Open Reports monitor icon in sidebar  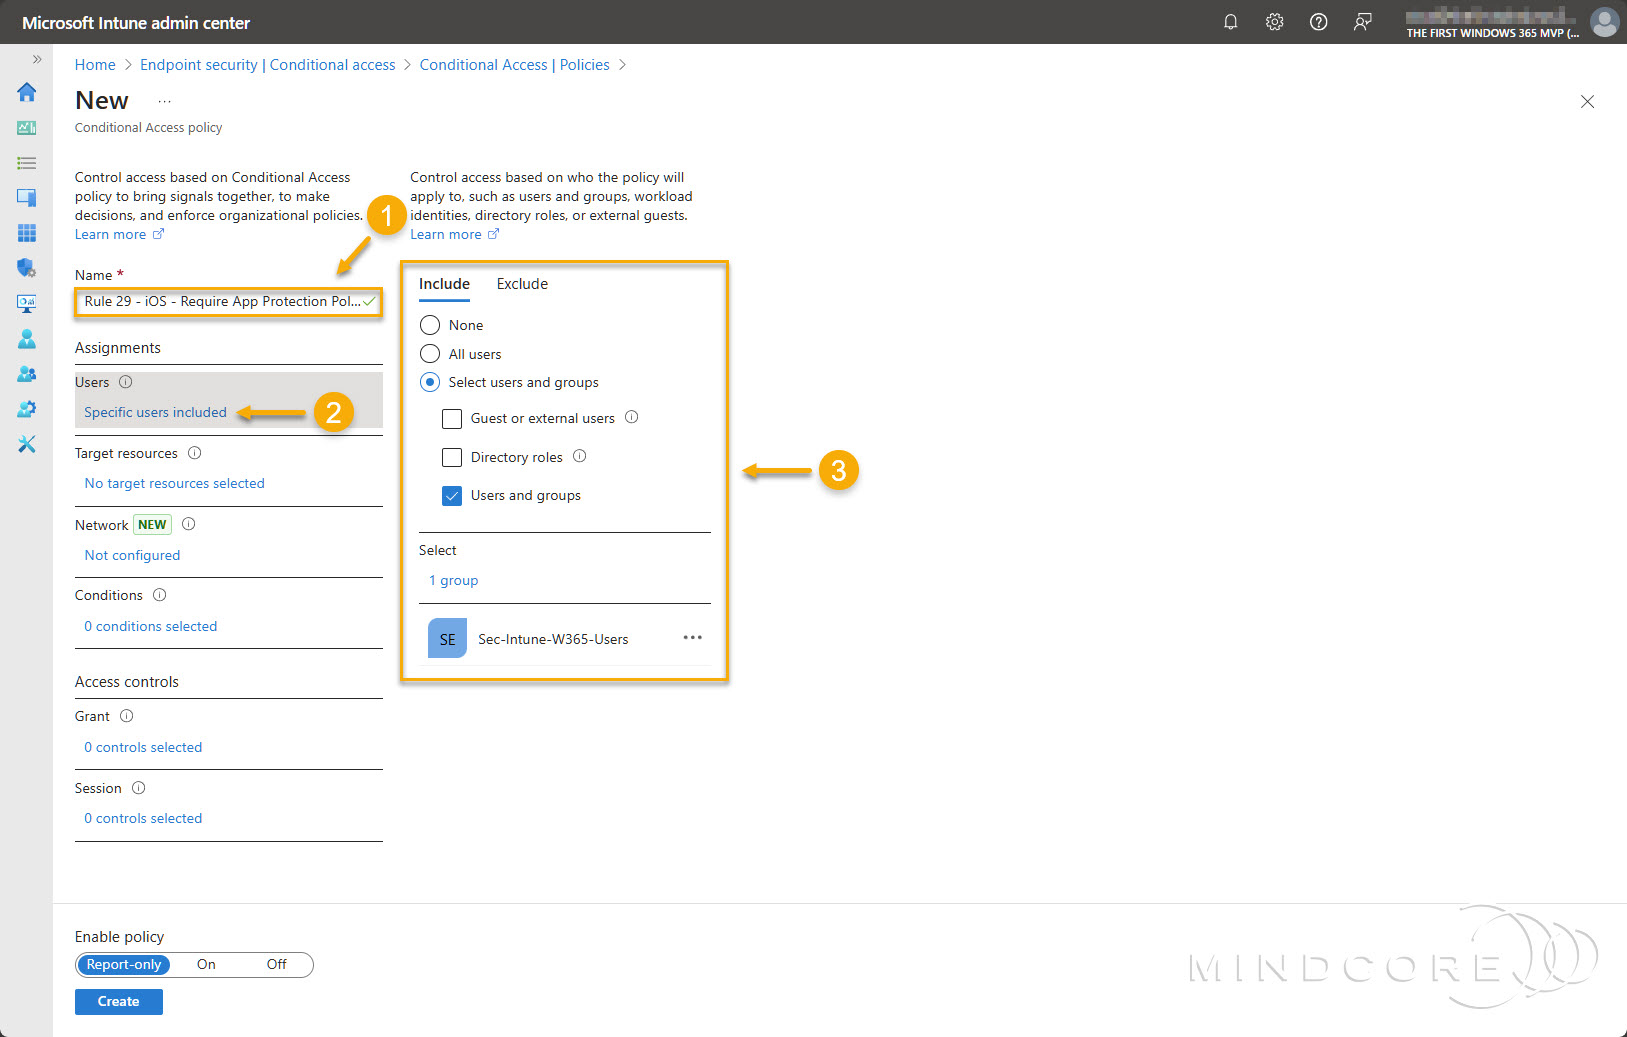click(x=26, y=303)
